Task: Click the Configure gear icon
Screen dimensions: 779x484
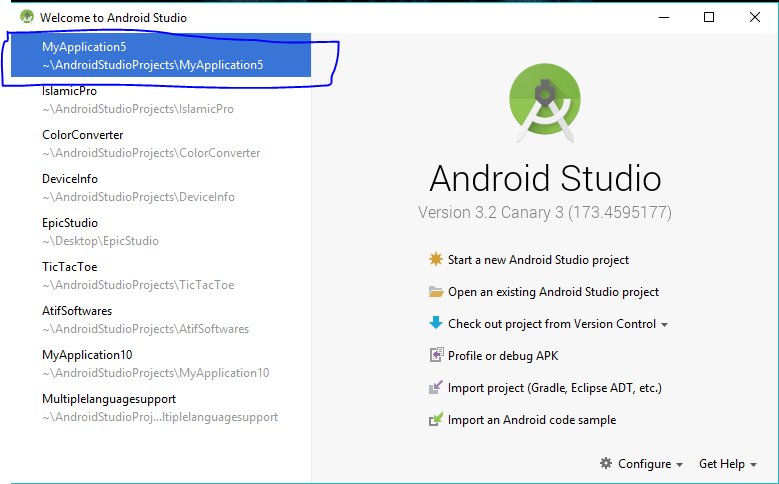Action: (x=606, y=463)
